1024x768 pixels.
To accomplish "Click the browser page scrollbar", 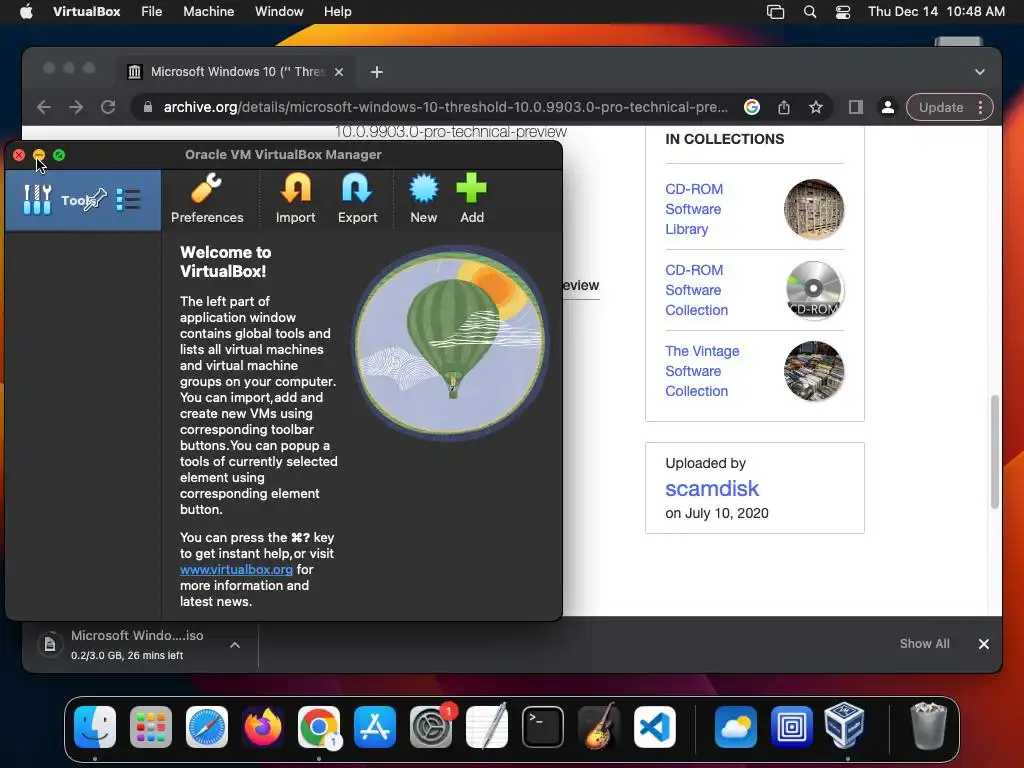I will [x=995, y=451].
